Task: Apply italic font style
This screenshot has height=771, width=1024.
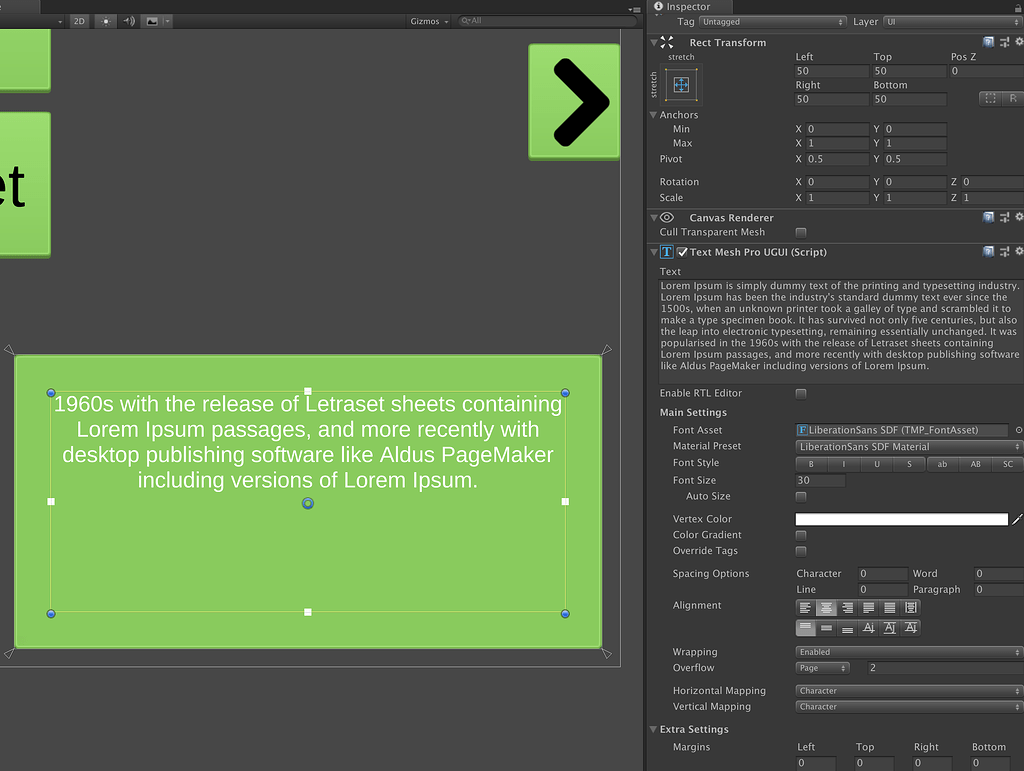Action: click(844, 464)
